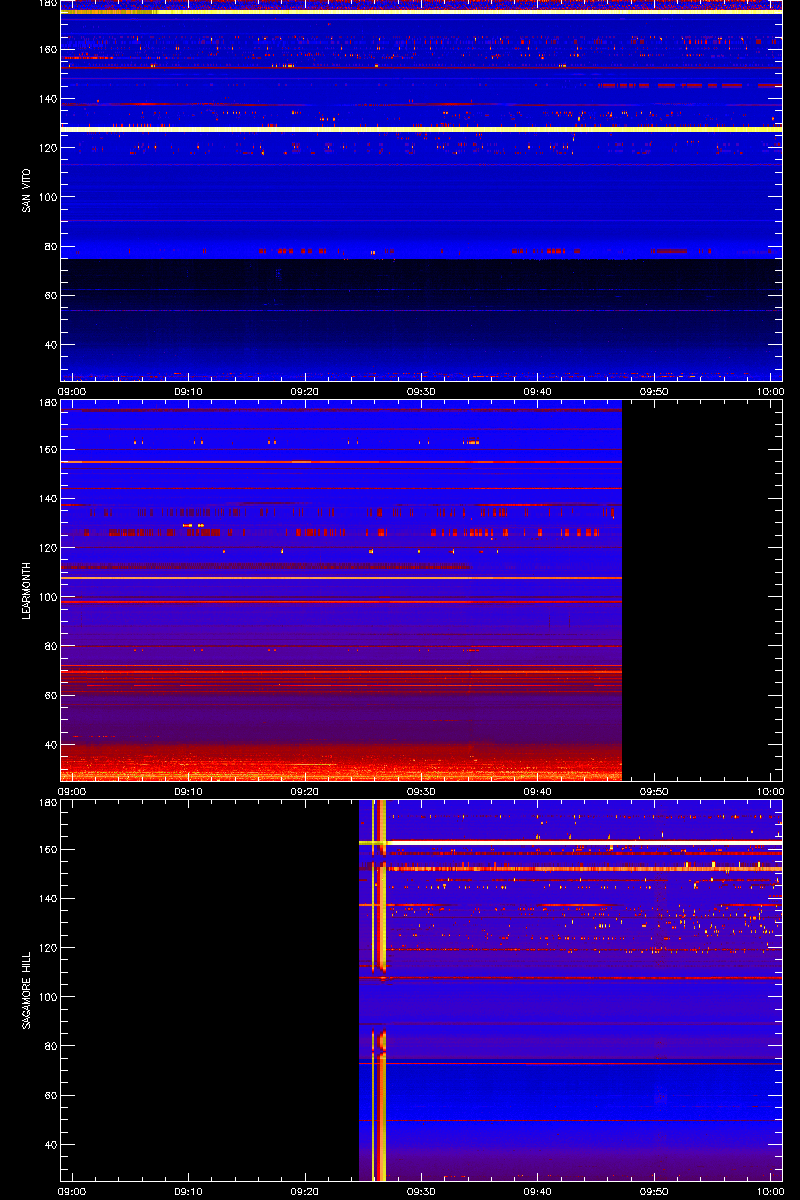Click 10:00 under the Learmonth panel
The width and height of the screenshot is (800, 1200).
(x=770, y=791)
